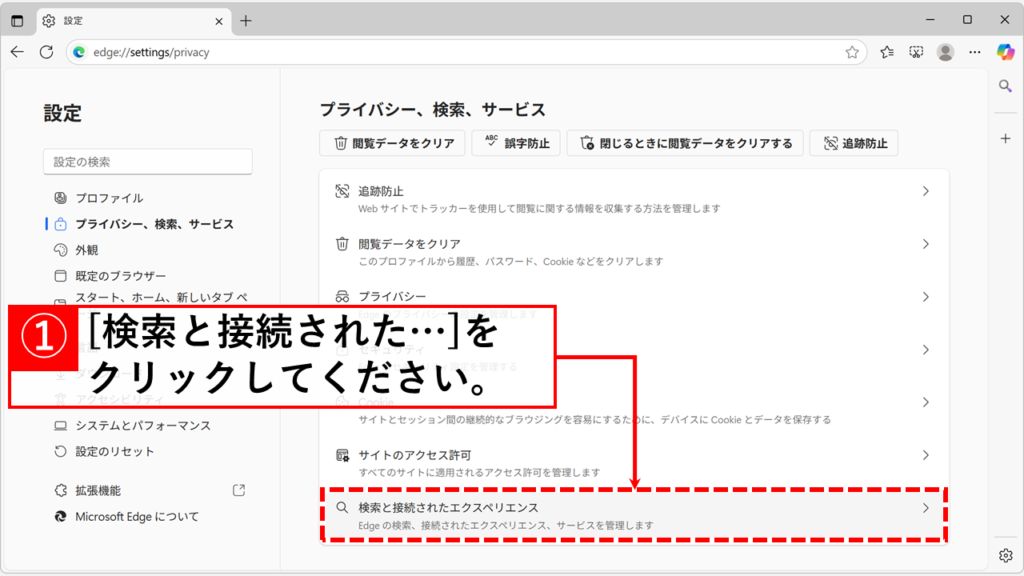This screenshot has height=576, width=1024.
Task: Click the 誤字防止 button
Action: coord(516,143)
